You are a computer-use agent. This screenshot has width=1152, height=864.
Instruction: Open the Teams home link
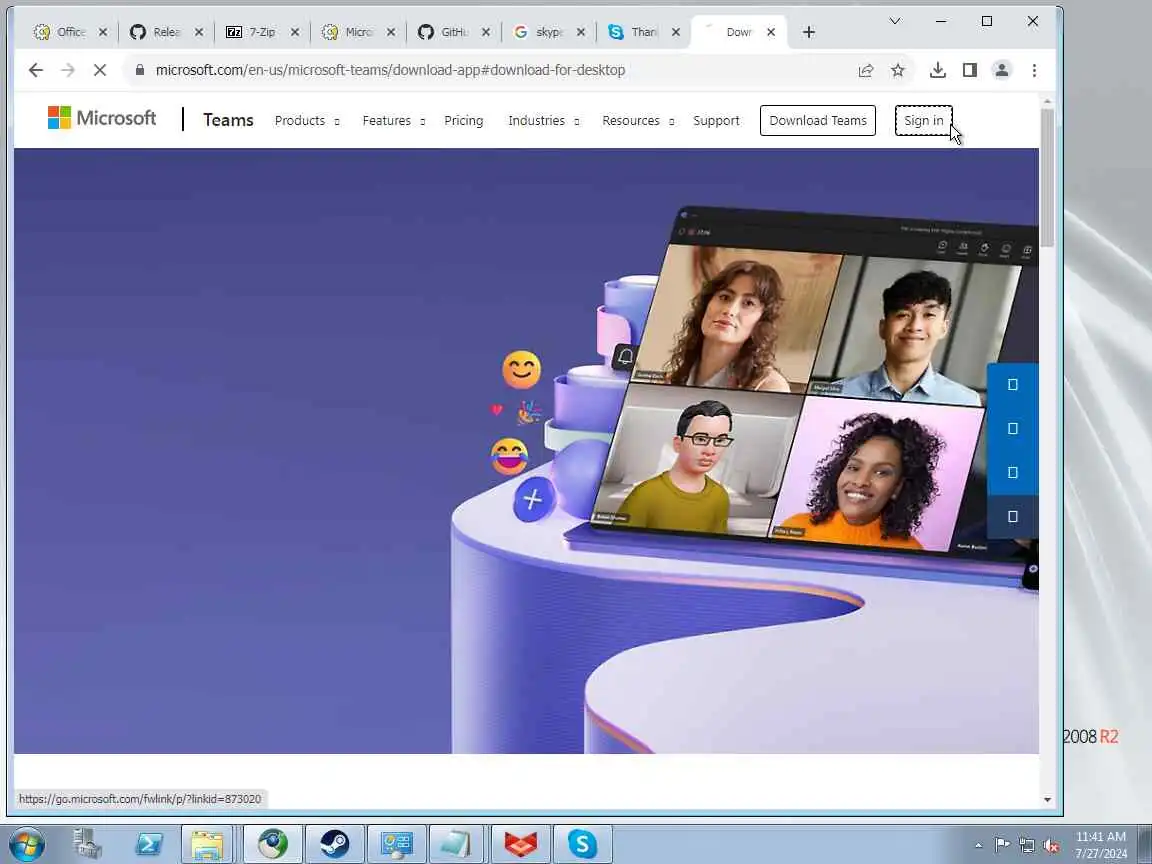click(x=228, y=120)
